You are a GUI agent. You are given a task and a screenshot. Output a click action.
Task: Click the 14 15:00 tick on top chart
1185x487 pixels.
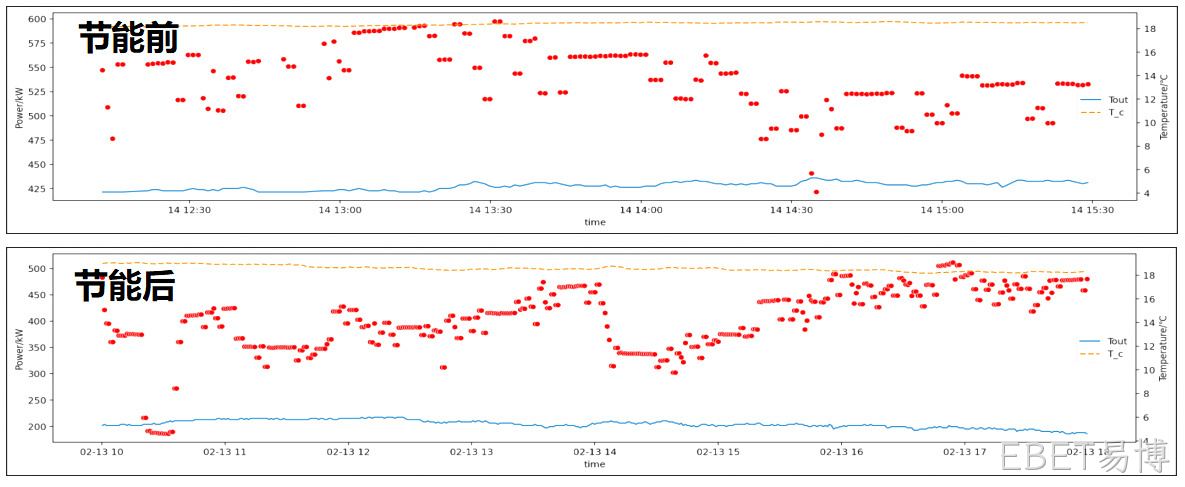pyautogui.click(x=942, y=210)
